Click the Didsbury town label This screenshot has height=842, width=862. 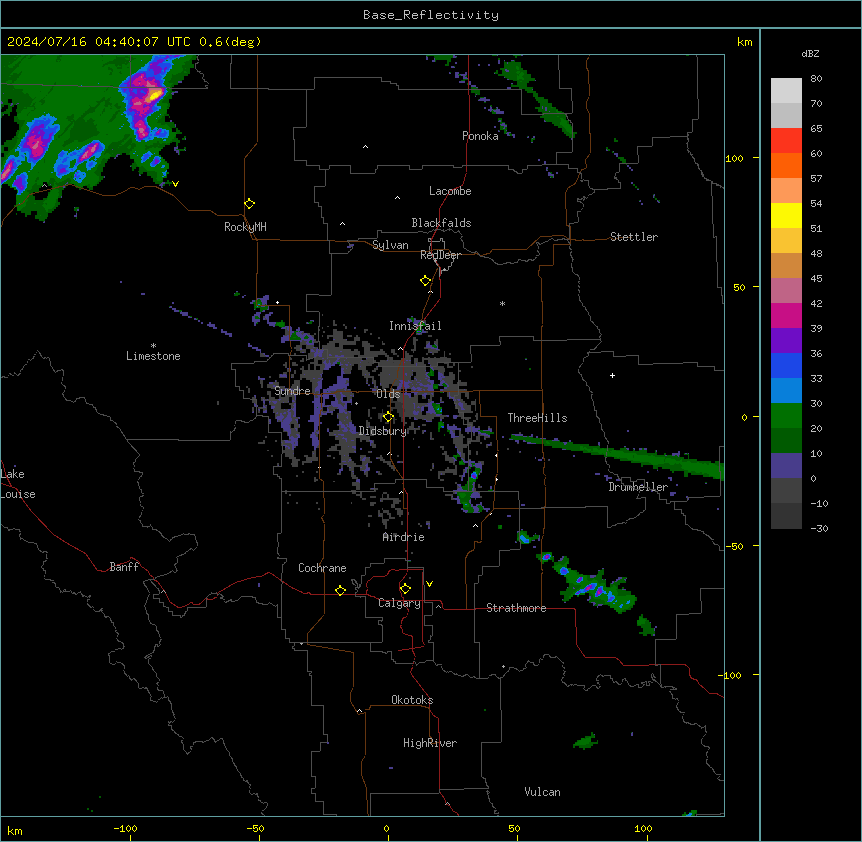[383, 431]
